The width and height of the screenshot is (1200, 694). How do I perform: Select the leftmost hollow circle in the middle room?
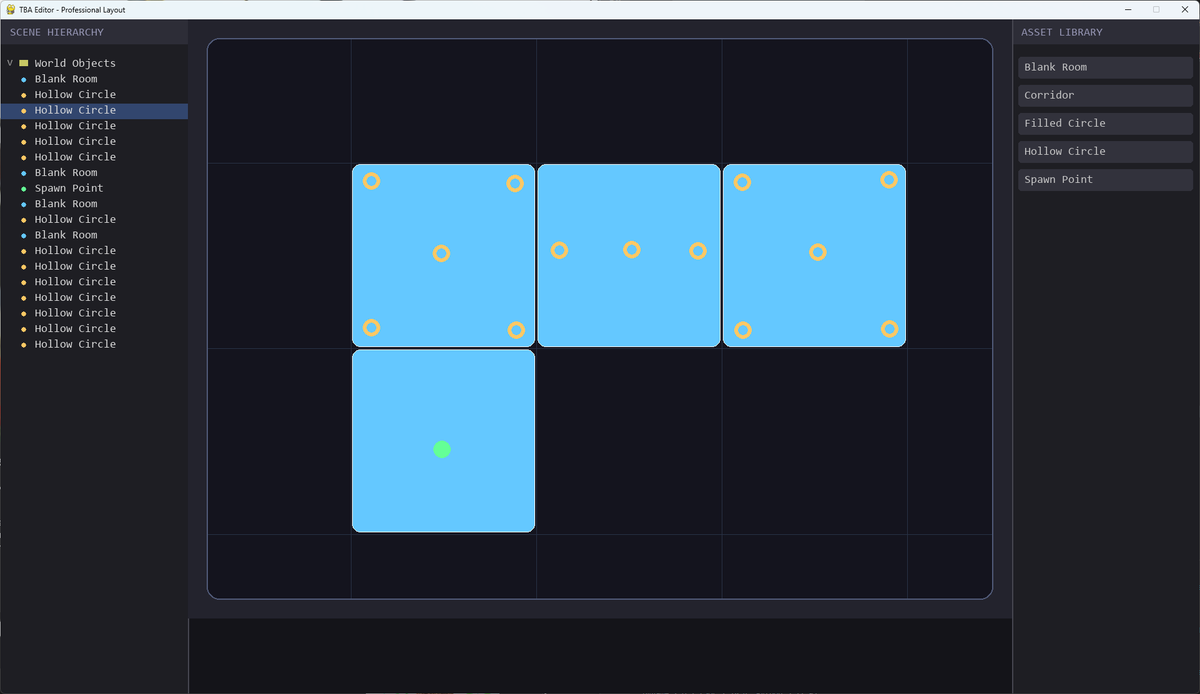(x=559, y=250)
